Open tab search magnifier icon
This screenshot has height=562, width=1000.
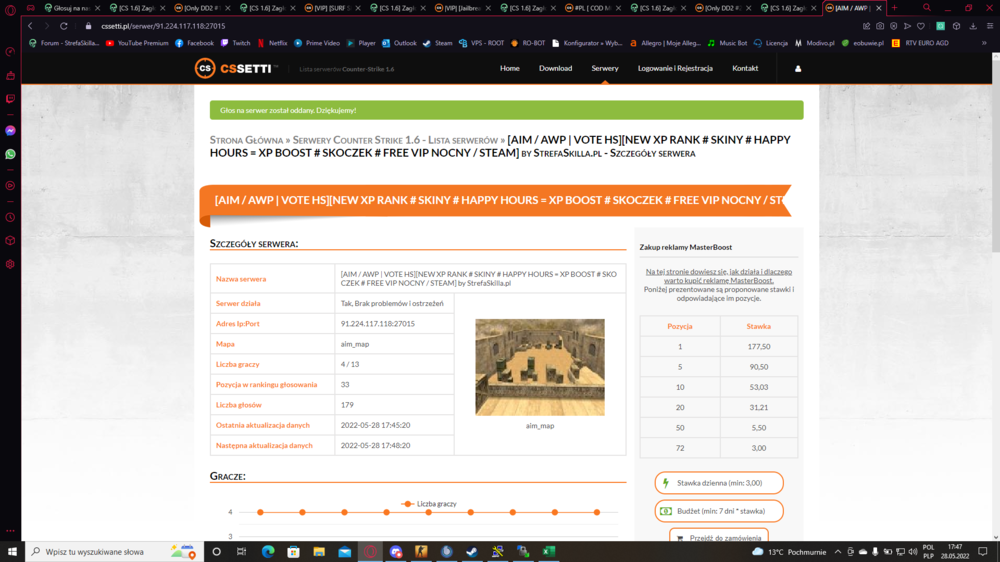pos(927,8)
